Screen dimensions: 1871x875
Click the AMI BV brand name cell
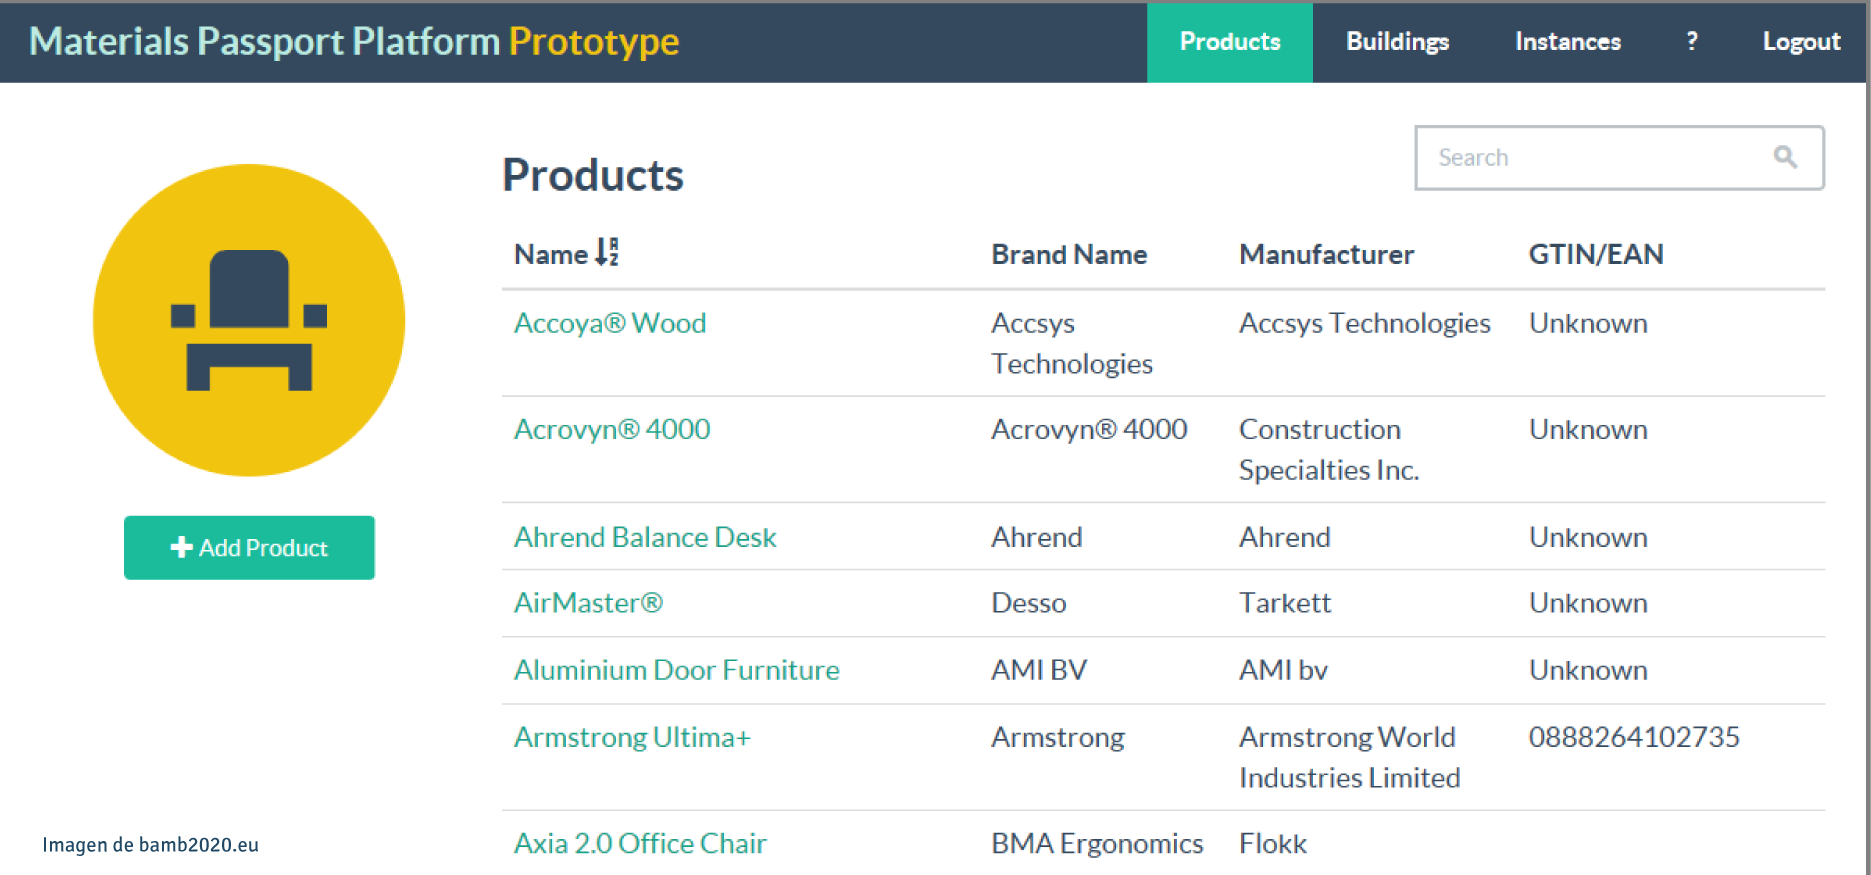coord(1039,670)
